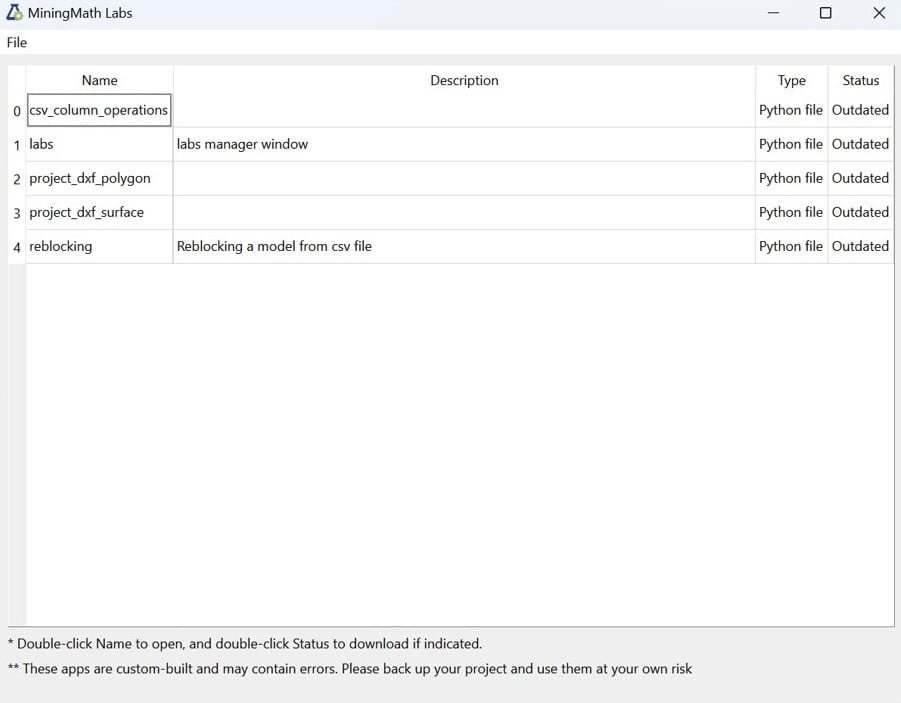
Task: Click the Name column header
Action: pos(99,80)
